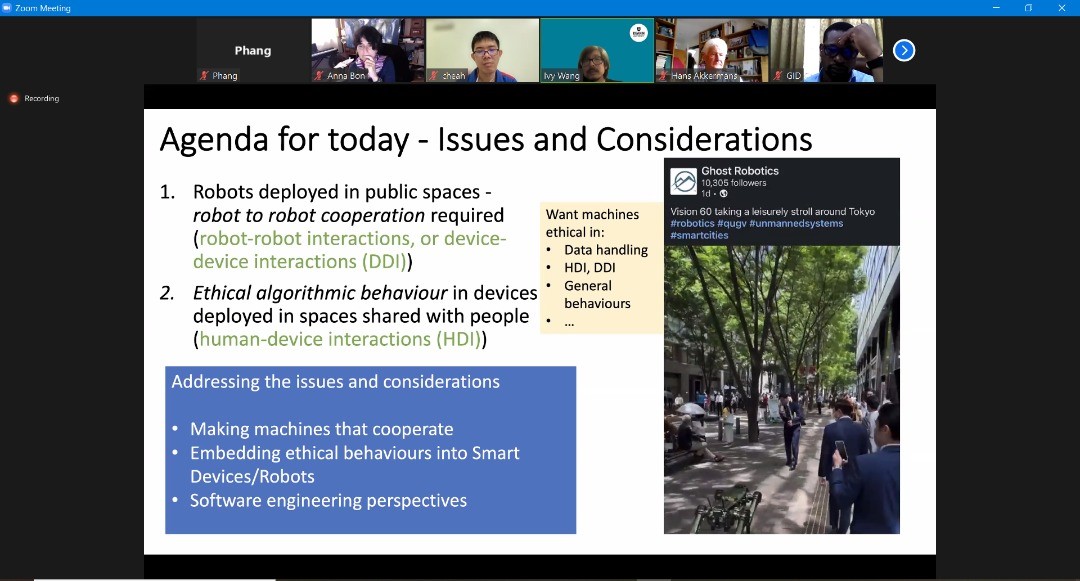Screen dimensions: 1080x581
Task: Open the #smartcities hashtag link
Action: (x=699, y=235)
